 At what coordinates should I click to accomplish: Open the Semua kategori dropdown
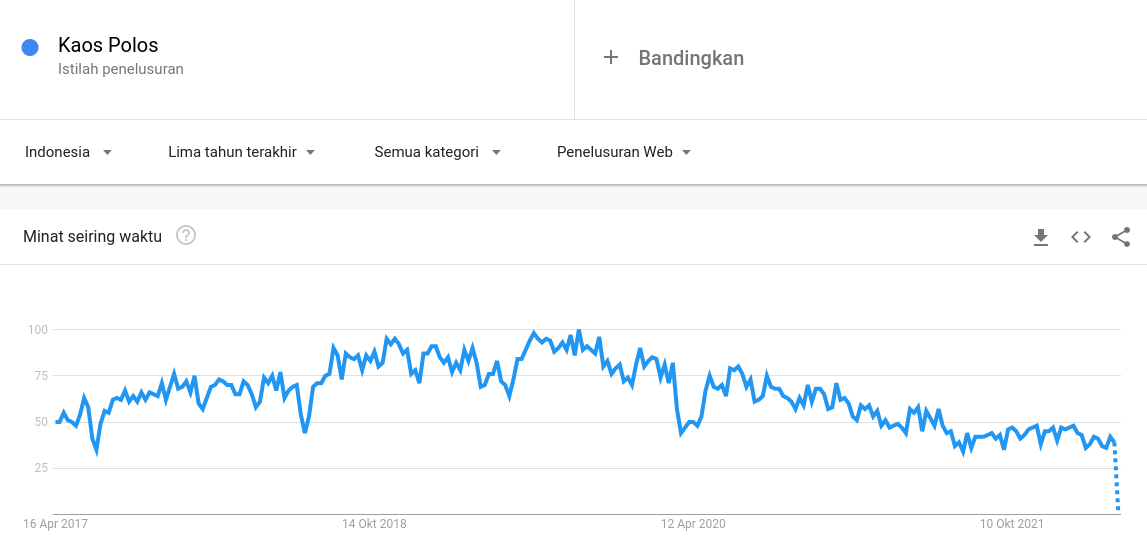tap(437, 152)
